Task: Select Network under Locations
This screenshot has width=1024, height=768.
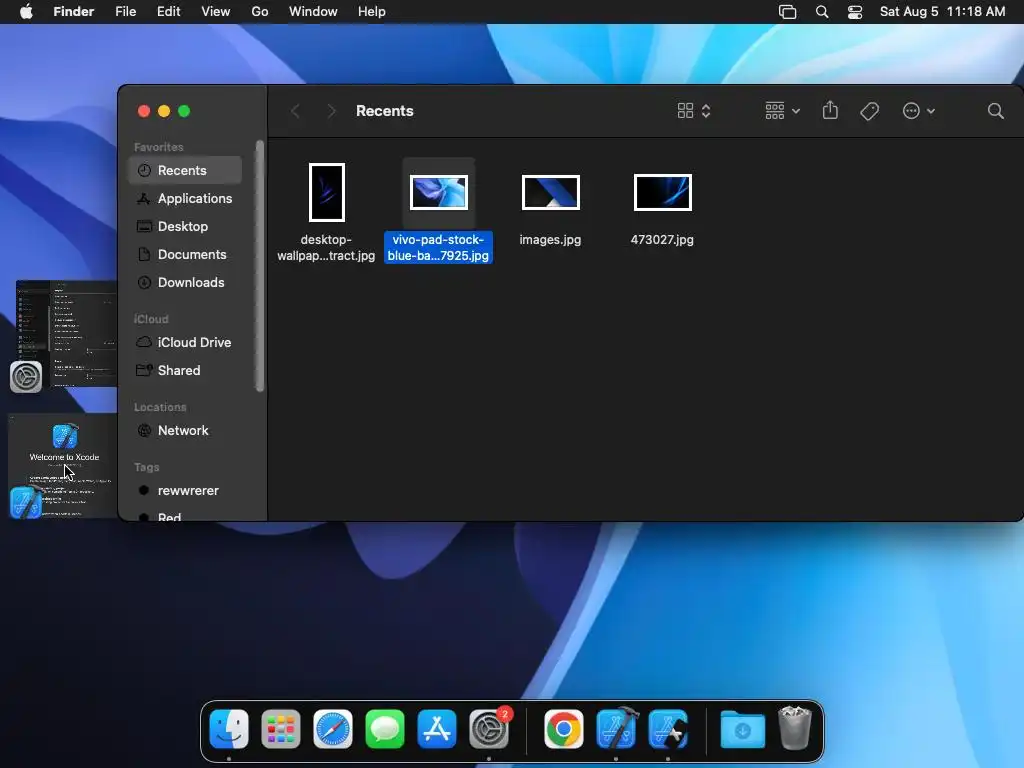Action: pyautogui.click(x=185, y=430)
